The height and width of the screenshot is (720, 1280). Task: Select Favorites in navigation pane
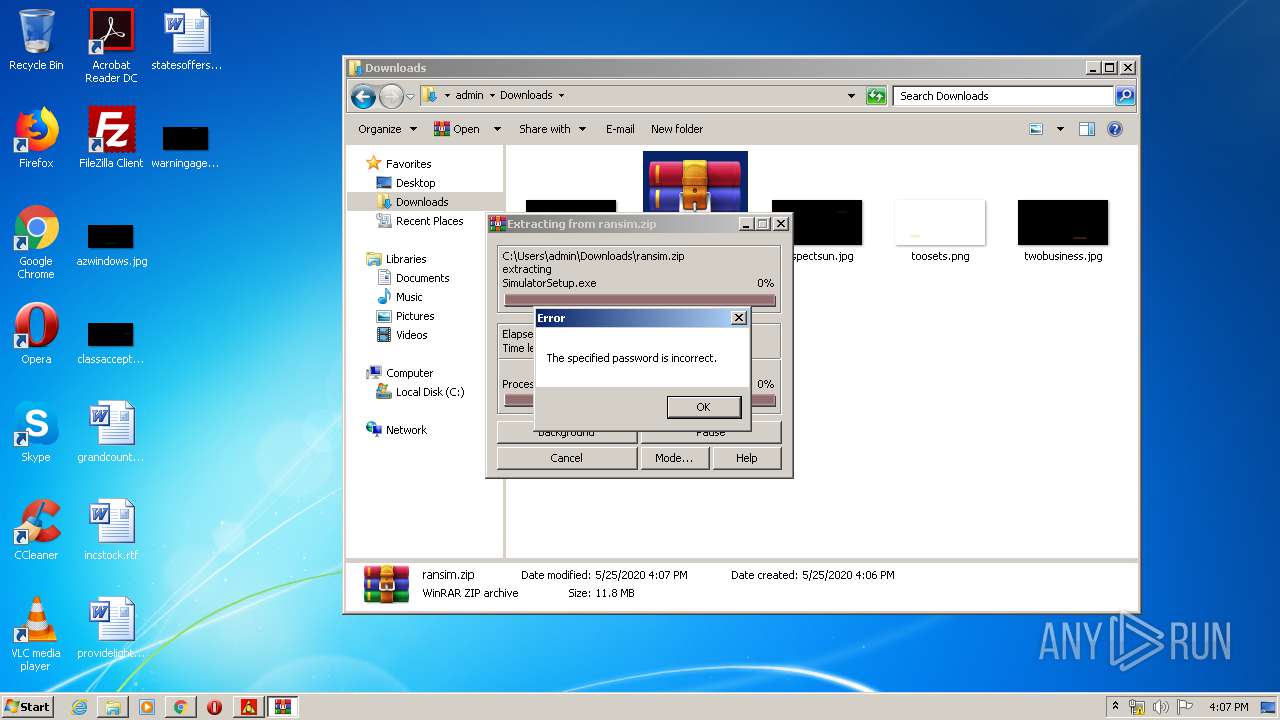pos(408,164)
